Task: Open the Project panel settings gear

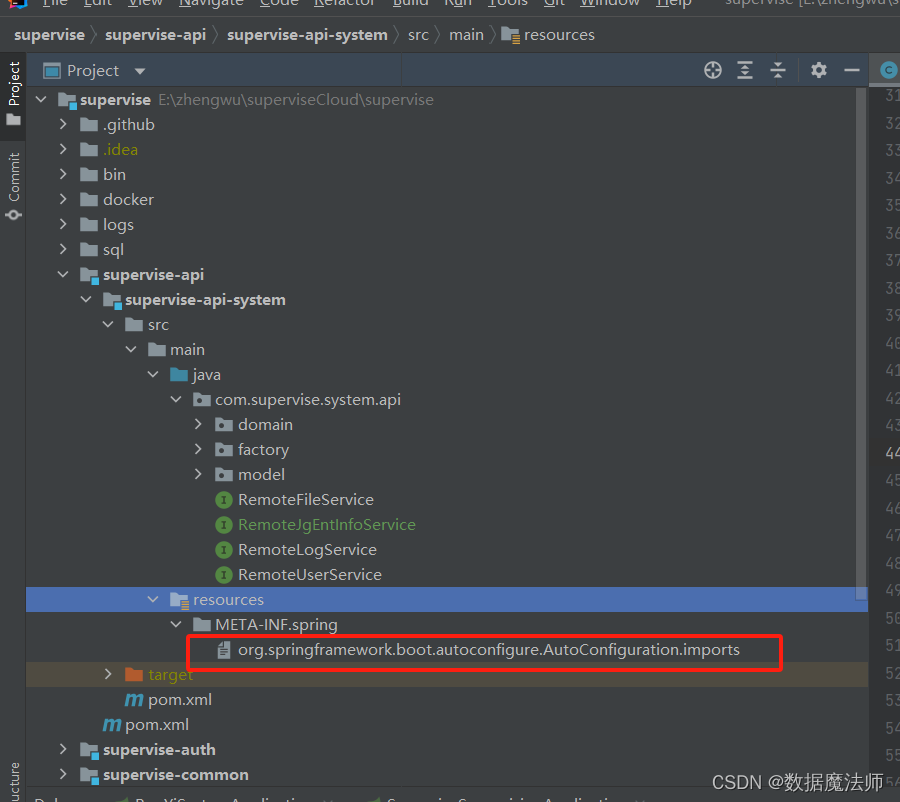Action: click(x=818, y=71)
